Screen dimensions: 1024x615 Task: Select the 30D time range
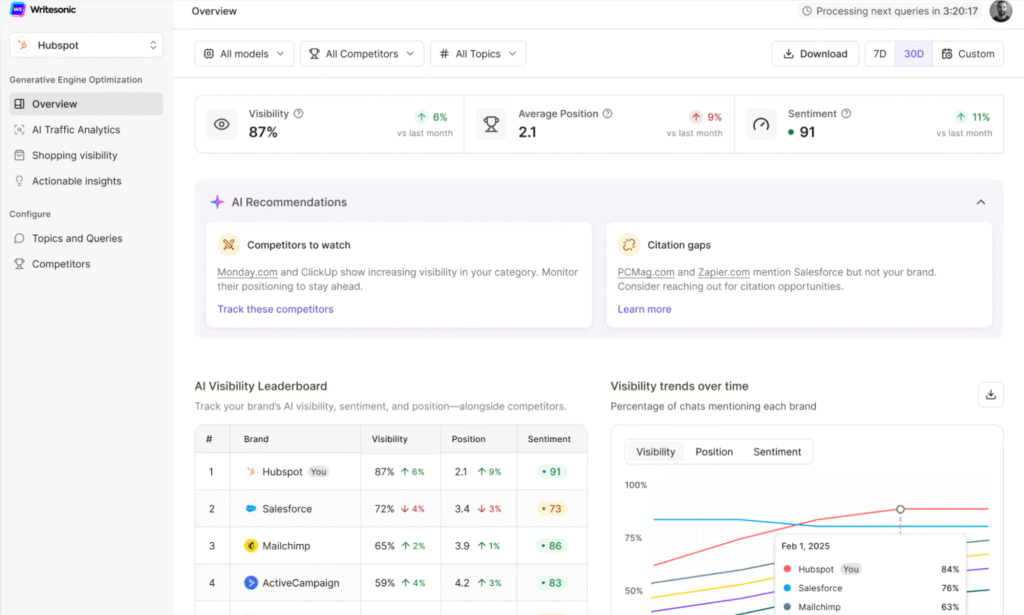pos(914,54)
